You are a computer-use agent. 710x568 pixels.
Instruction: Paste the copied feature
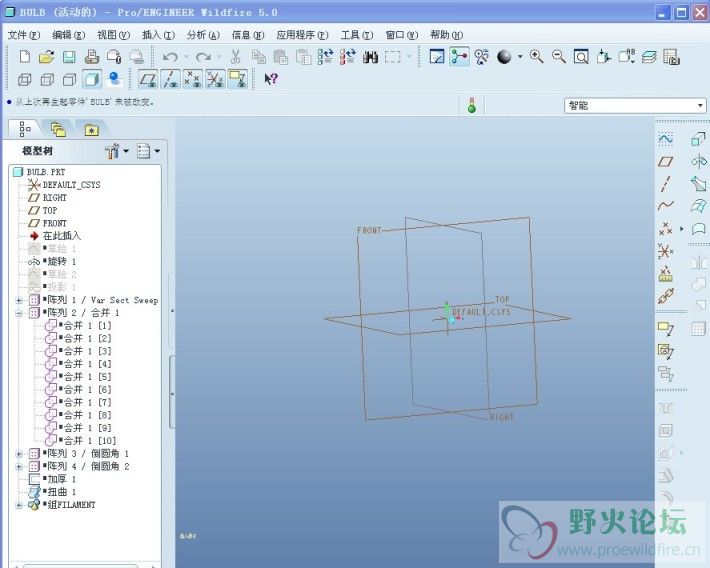281,57
